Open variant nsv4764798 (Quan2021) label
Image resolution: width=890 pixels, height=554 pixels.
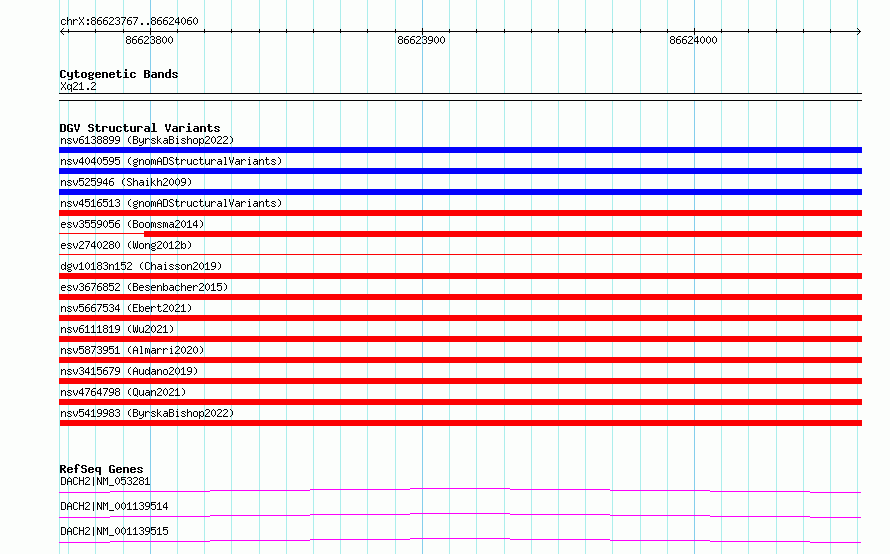point(123,392)
